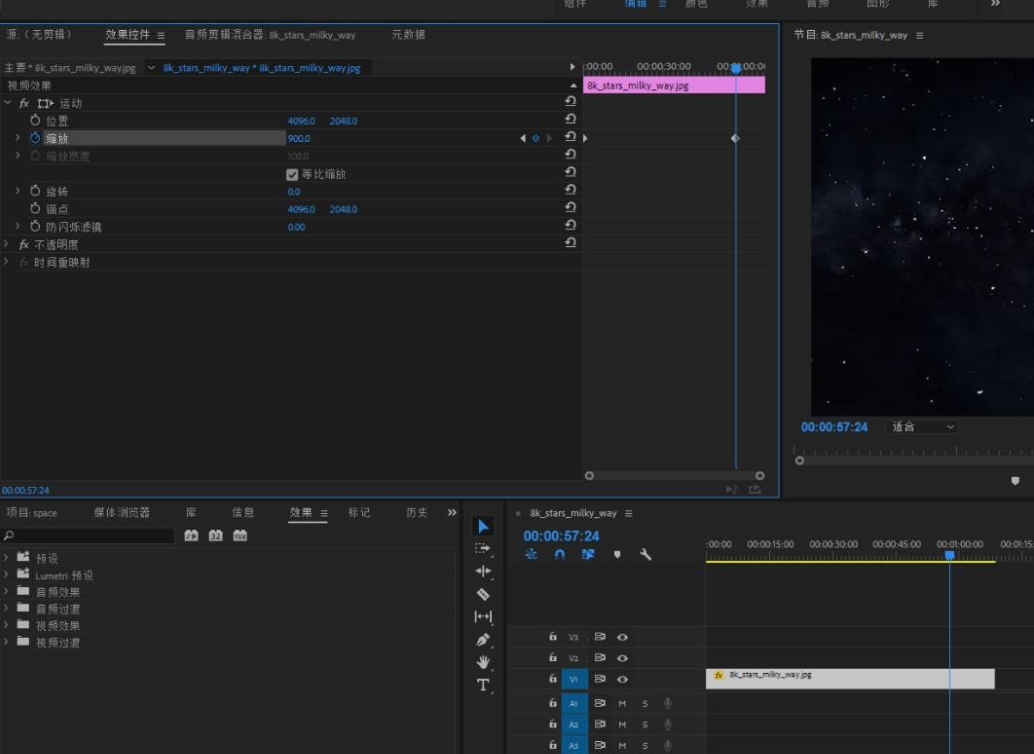This screenshot has width=1034, height=754.
Task: Pick the Track Select Forward tool
Action: (x=483, y=548)
